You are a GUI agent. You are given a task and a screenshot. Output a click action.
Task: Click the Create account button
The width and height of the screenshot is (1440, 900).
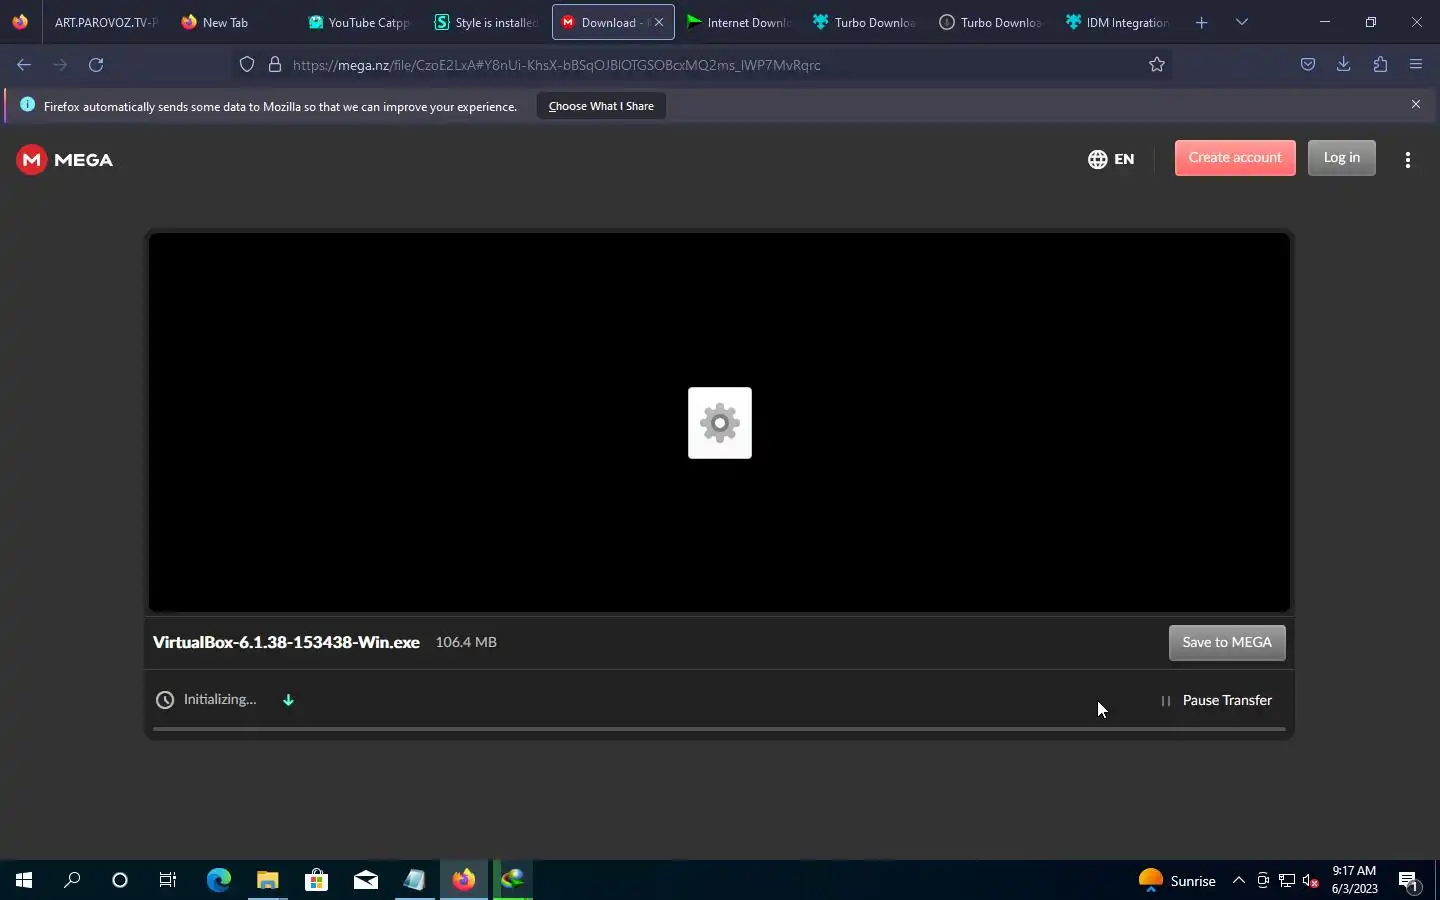[x=1235, y=158]
